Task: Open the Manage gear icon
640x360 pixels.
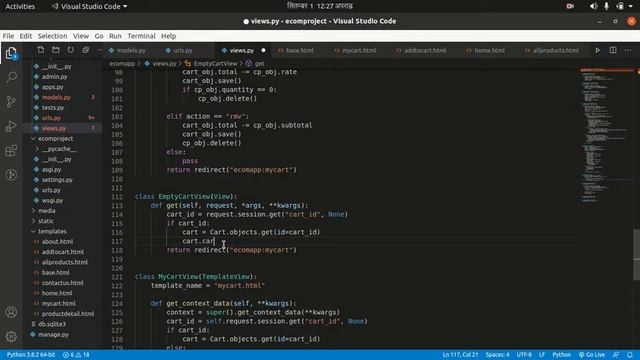Action: coord(11,336)
